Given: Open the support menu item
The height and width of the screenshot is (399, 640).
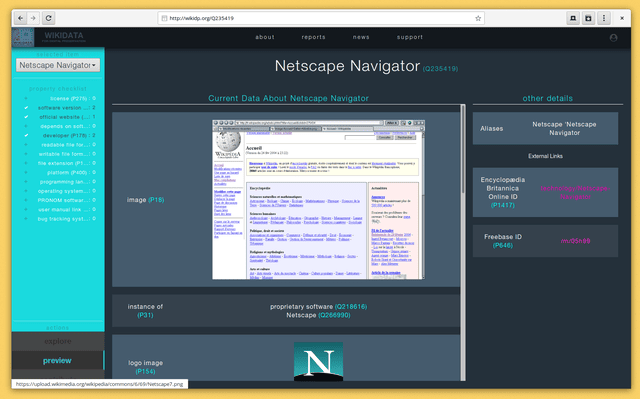Looking at the screenshot, I should (410, 37).
